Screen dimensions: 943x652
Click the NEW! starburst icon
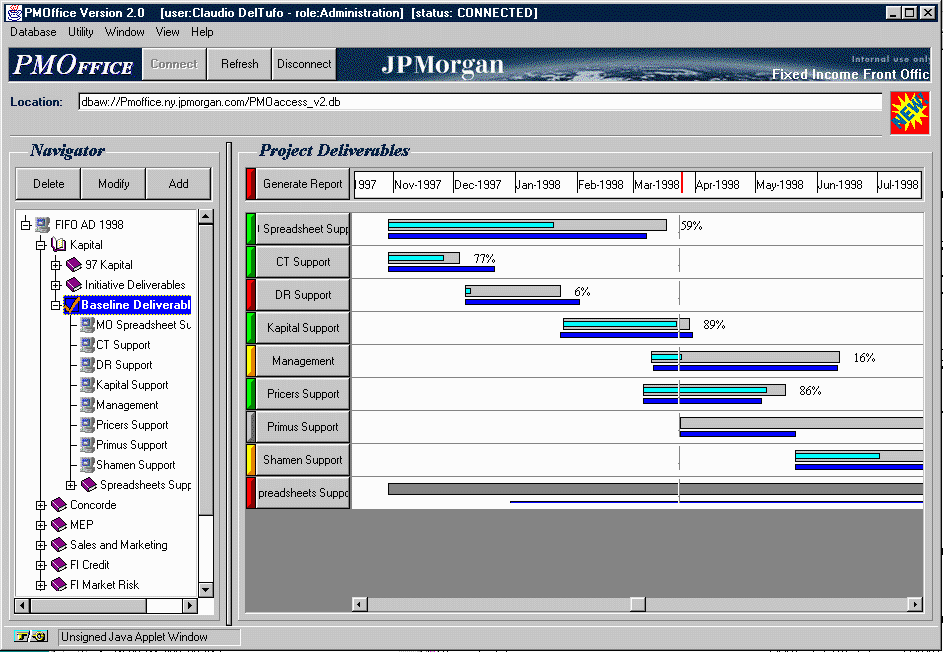[x=910, y=112]
